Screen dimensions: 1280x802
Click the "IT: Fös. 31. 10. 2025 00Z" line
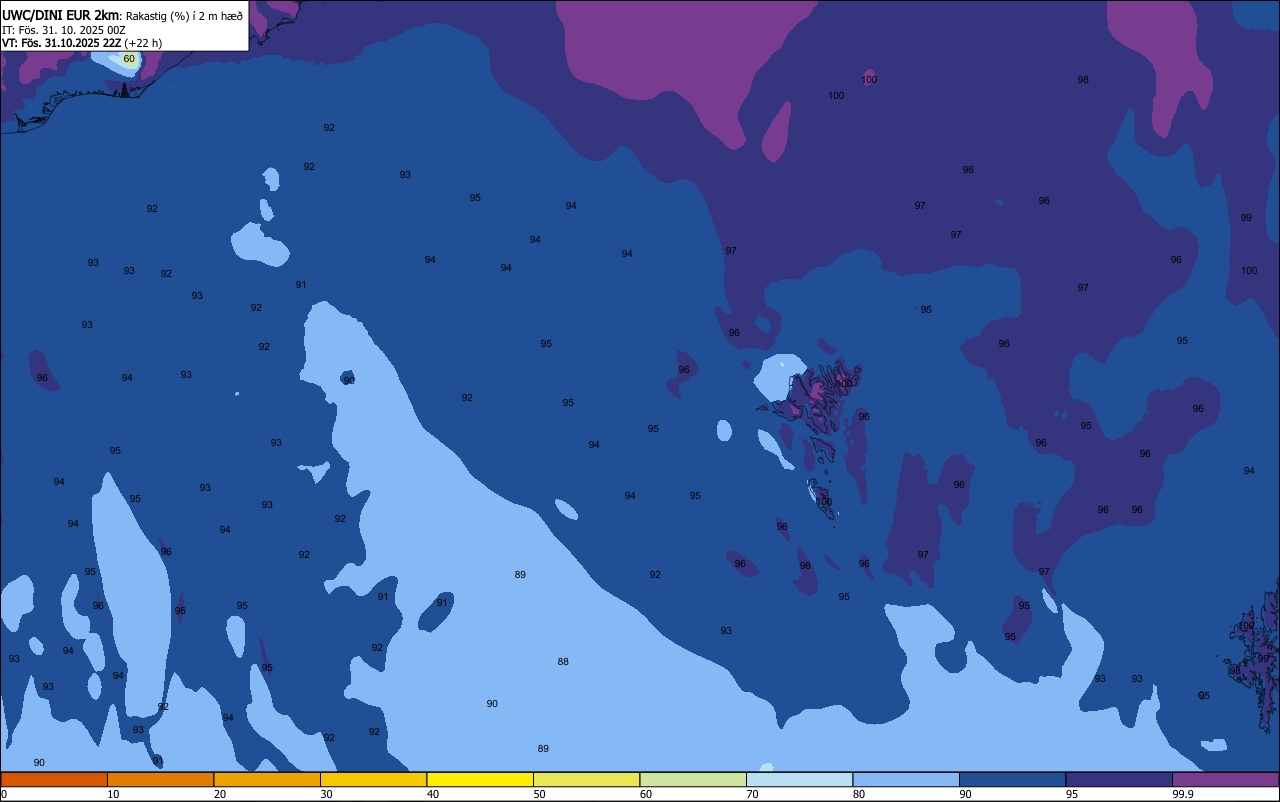tap(64, 30)
